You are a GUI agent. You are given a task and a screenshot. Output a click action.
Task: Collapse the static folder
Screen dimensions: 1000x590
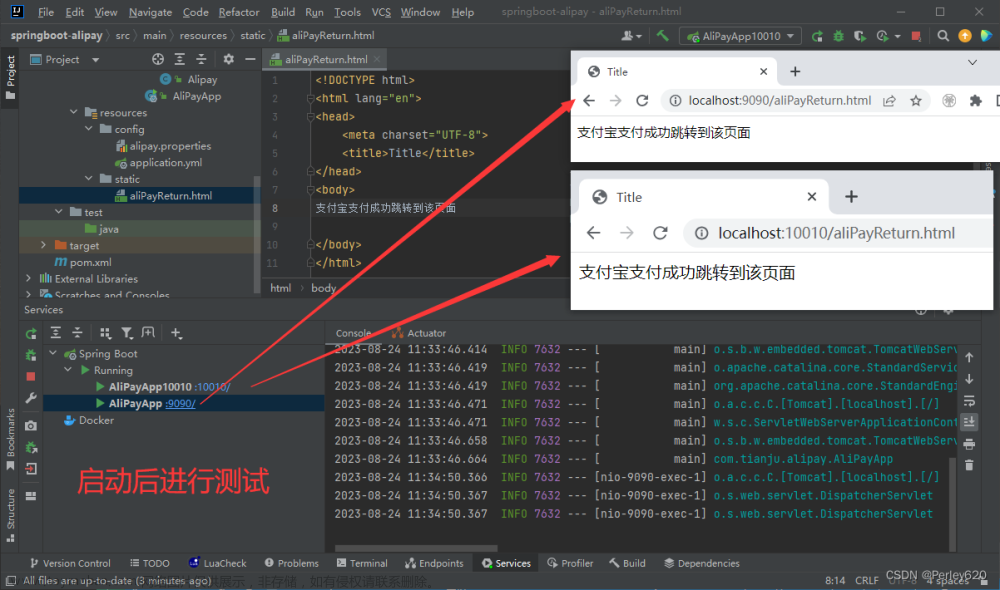coord(89,179)
